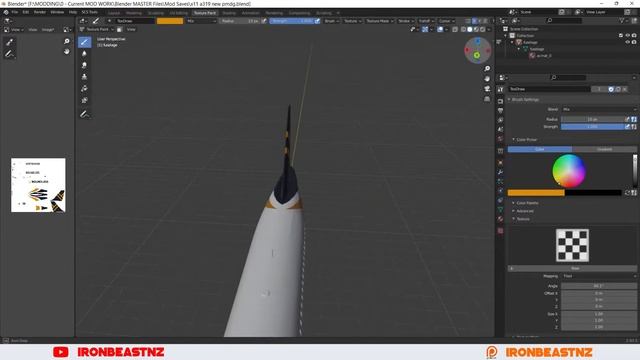Click the livery image thumbnail in Image Editor
640x360 pixels.
point(38,185)
